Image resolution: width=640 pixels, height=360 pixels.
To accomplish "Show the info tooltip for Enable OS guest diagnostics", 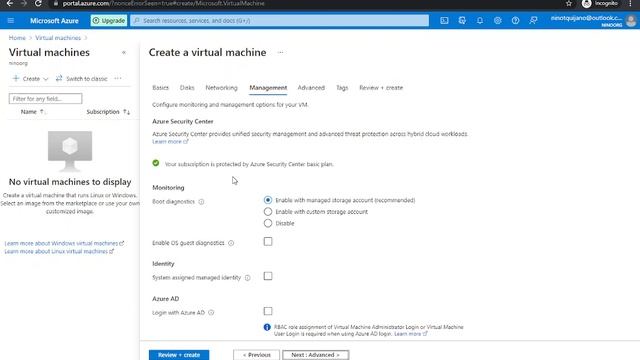I will pos(231,243).
